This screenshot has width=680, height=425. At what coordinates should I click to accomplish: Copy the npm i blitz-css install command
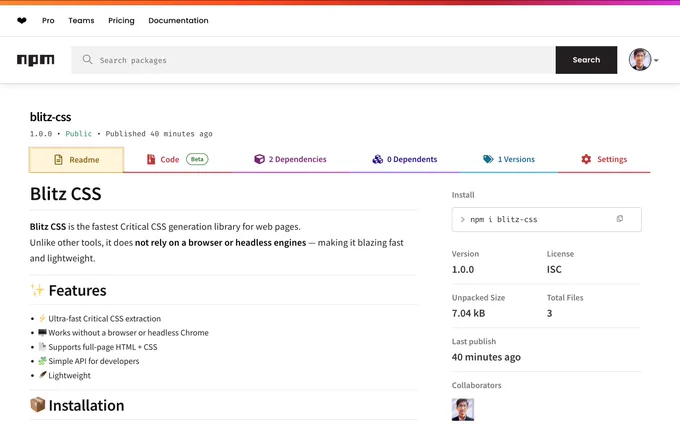(x=620, y=219)
